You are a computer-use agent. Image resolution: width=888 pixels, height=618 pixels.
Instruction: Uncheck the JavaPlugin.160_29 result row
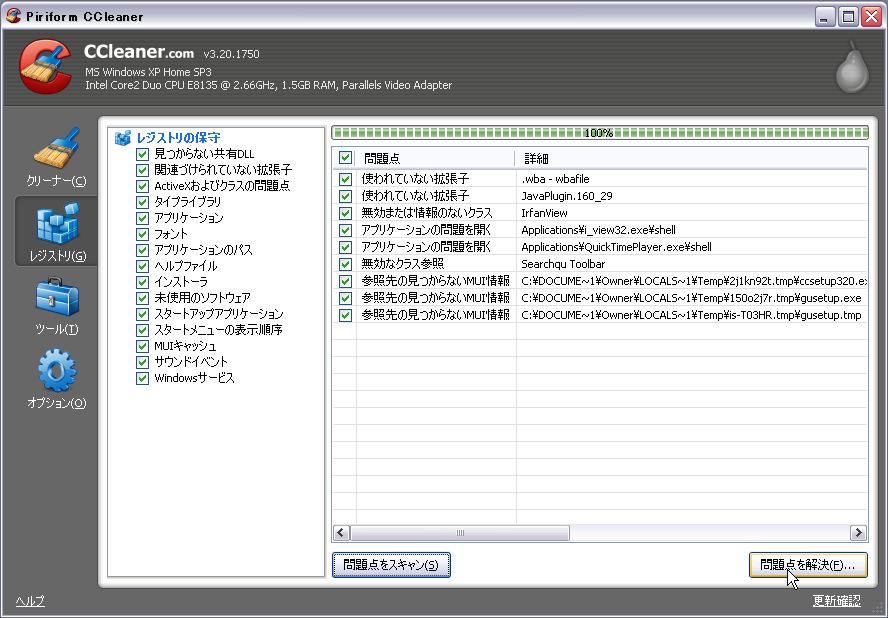(x=345, y=196)
